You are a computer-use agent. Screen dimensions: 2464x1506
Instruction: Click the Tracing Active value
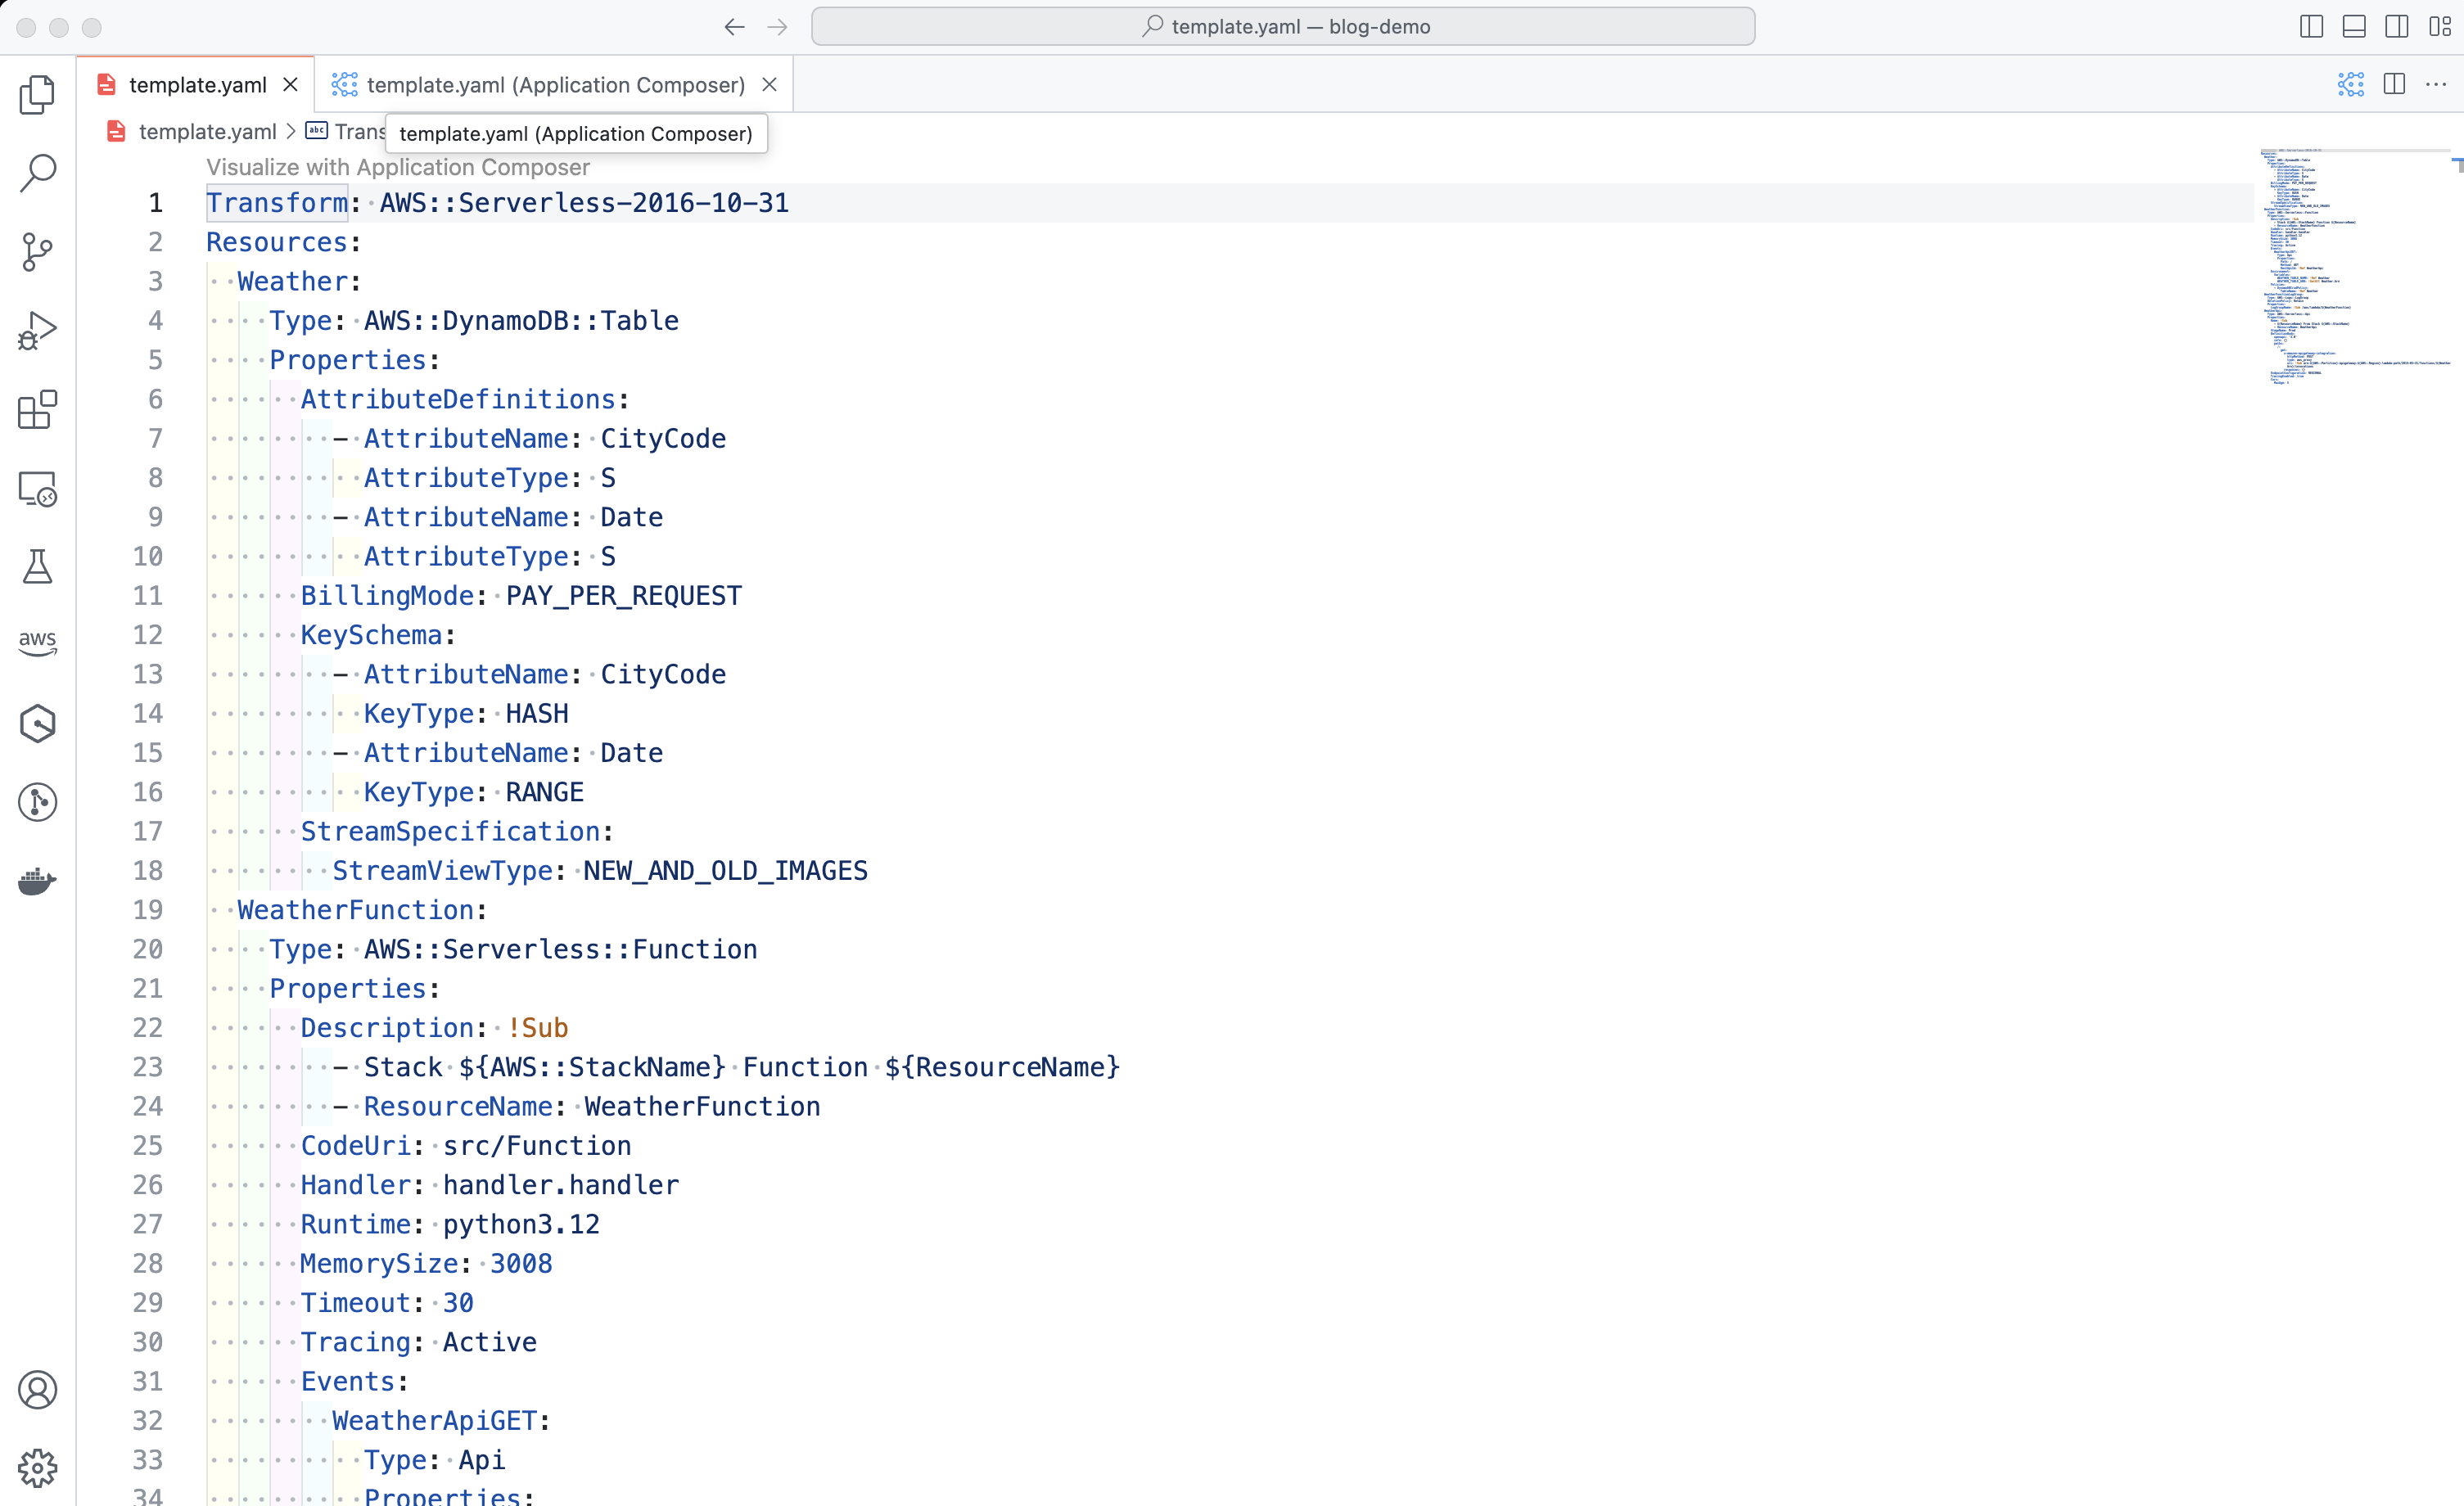pyautogui.click(x=490, y=1342)
